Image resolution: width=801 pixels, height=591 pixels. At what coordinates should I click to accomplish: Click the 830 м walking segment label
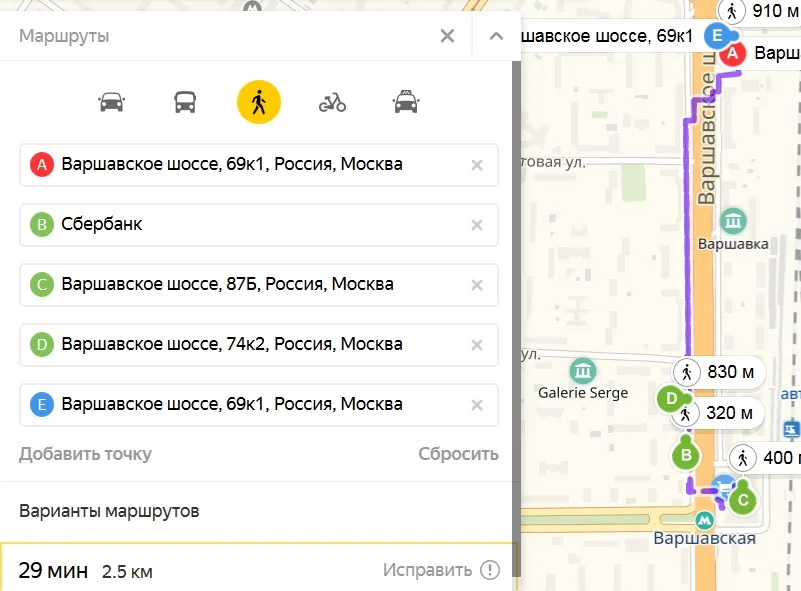720,372
